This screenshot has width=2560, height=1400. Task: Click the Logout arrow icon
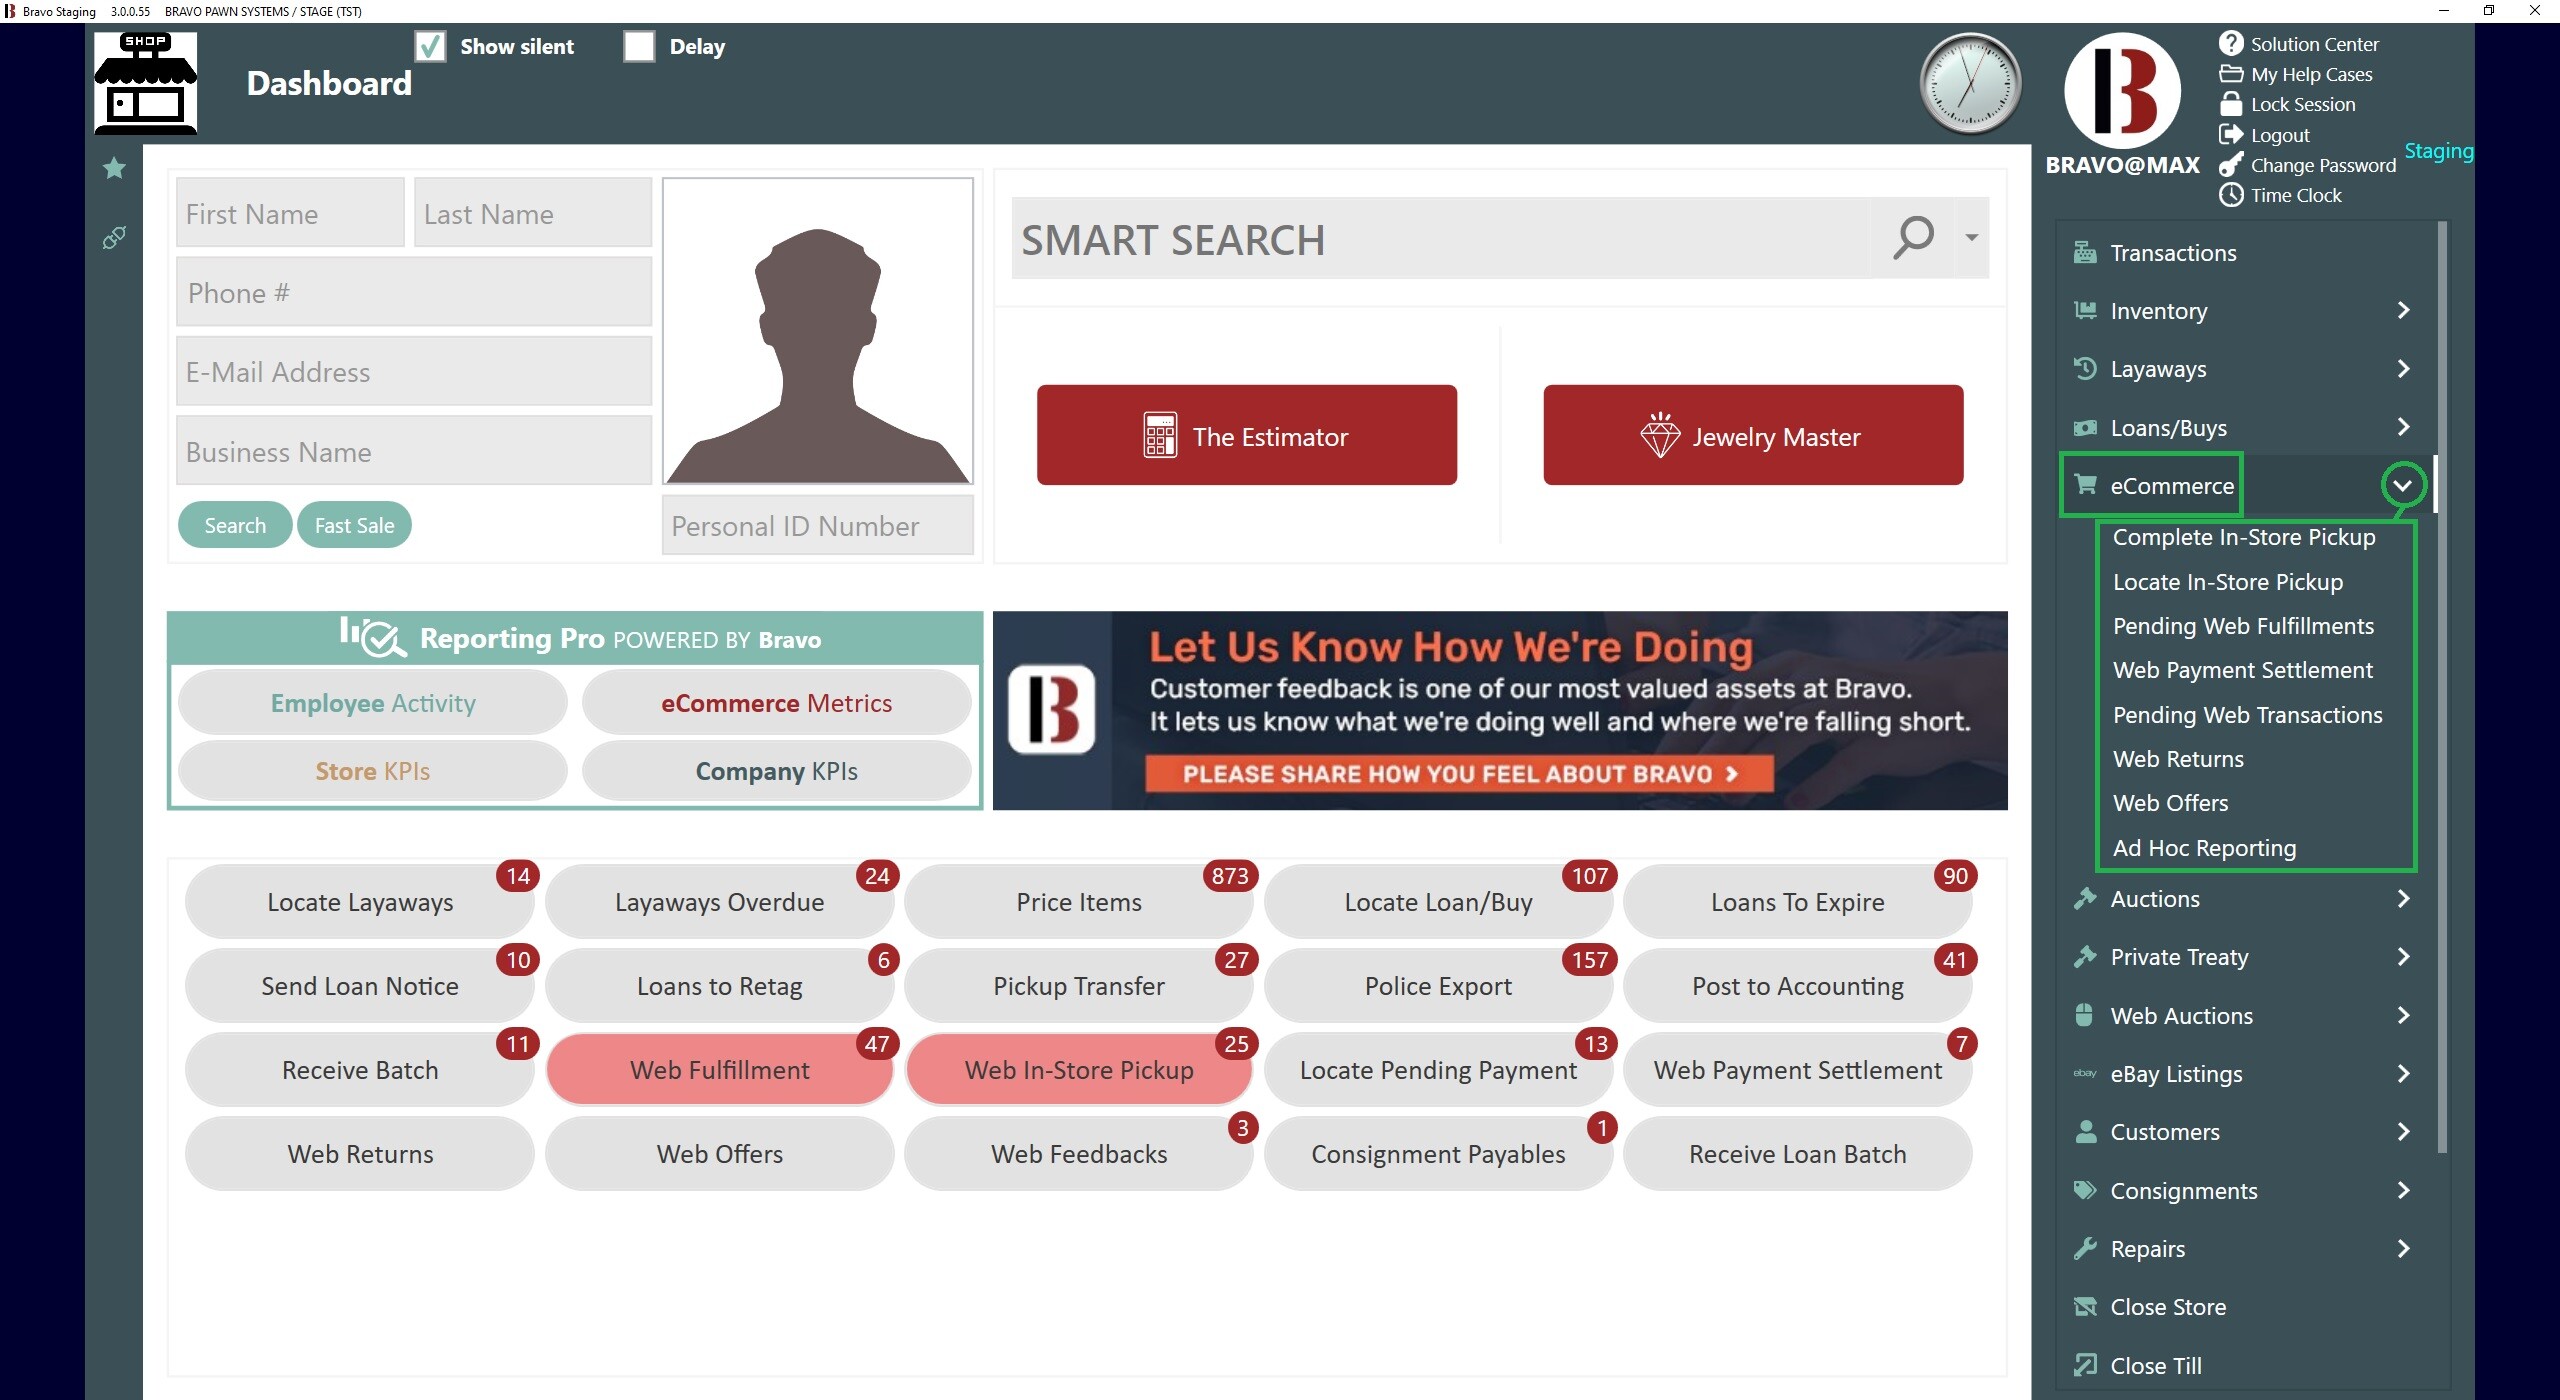(2231, 134)
